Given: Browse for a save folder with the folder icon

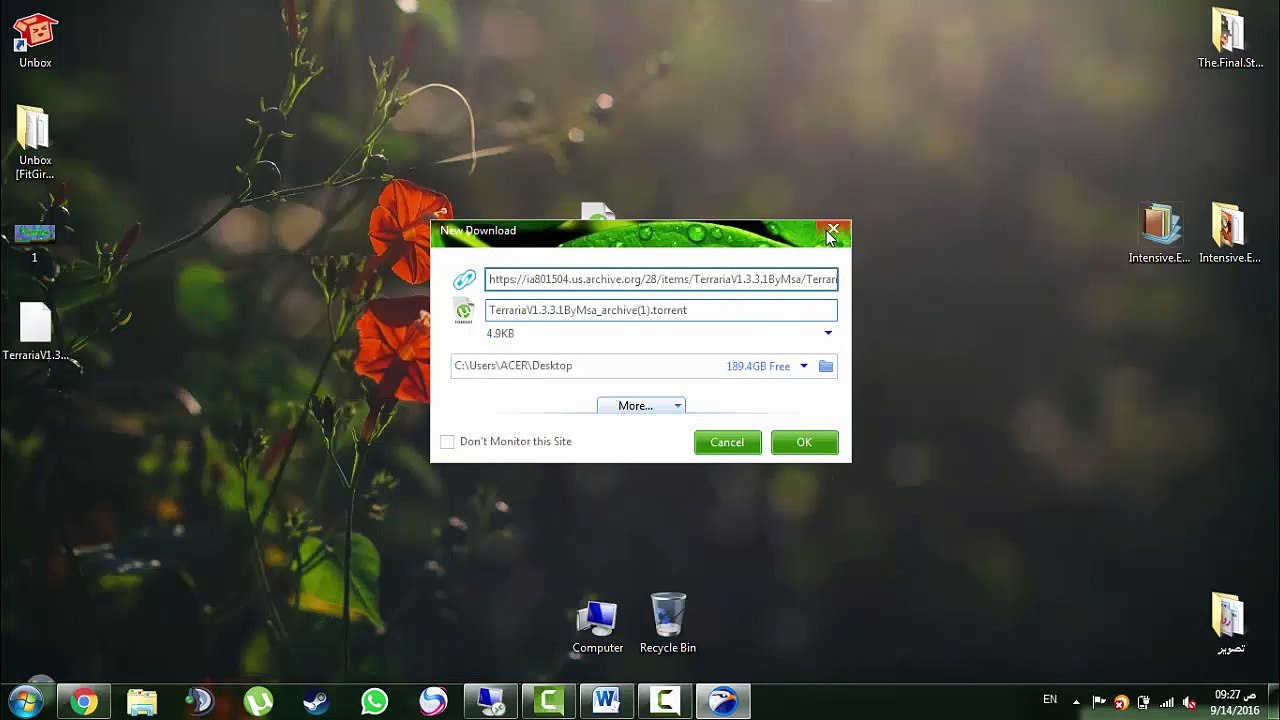Looking at the screenshot, I should click(x=826, y=366).
